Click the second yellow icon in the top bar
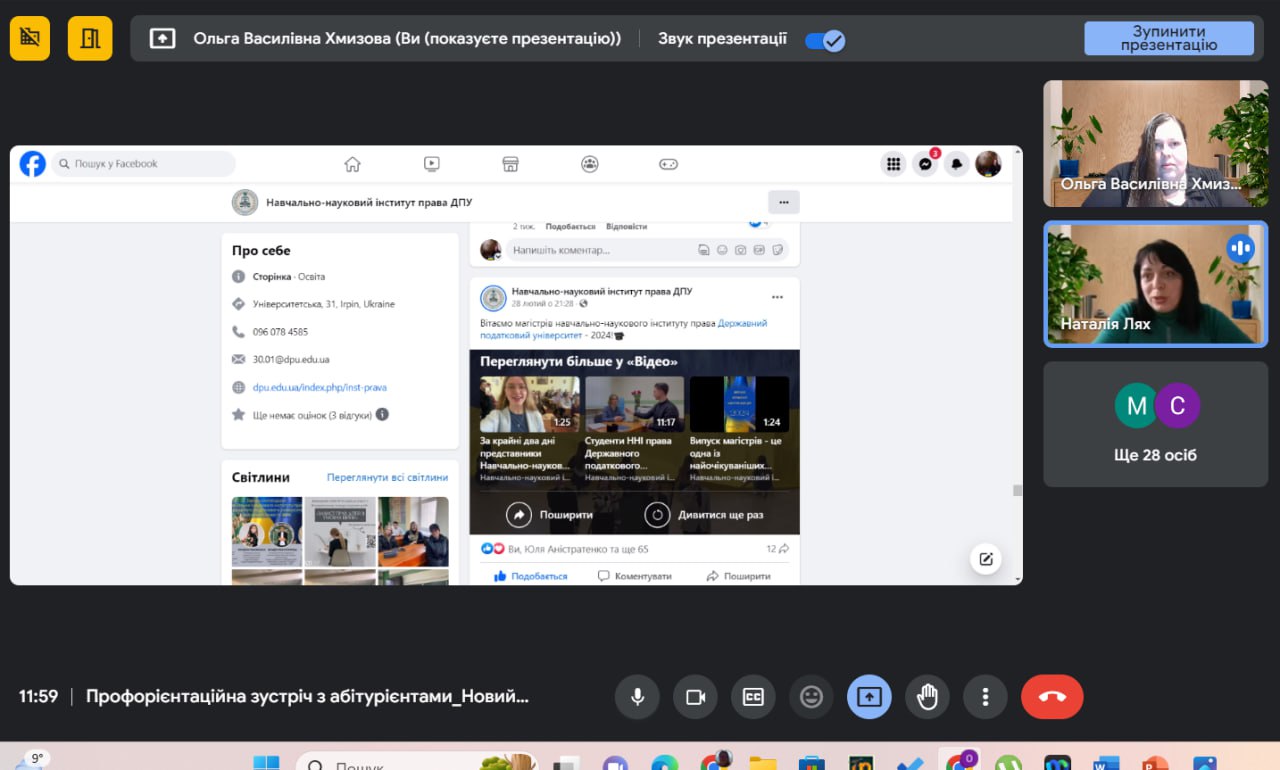This screenshot has height=770, width=1280. (90, 38)
